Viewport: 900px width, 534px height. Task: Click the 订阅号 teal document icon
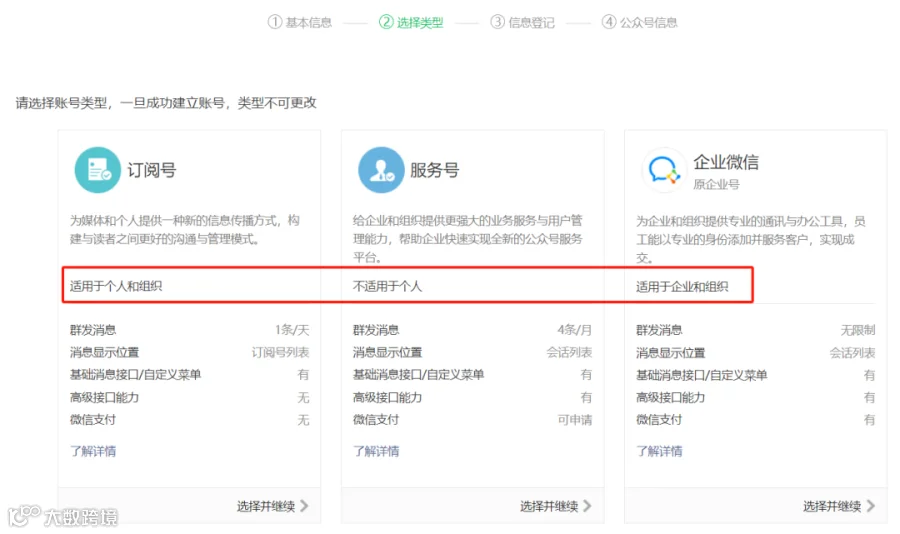98,170
